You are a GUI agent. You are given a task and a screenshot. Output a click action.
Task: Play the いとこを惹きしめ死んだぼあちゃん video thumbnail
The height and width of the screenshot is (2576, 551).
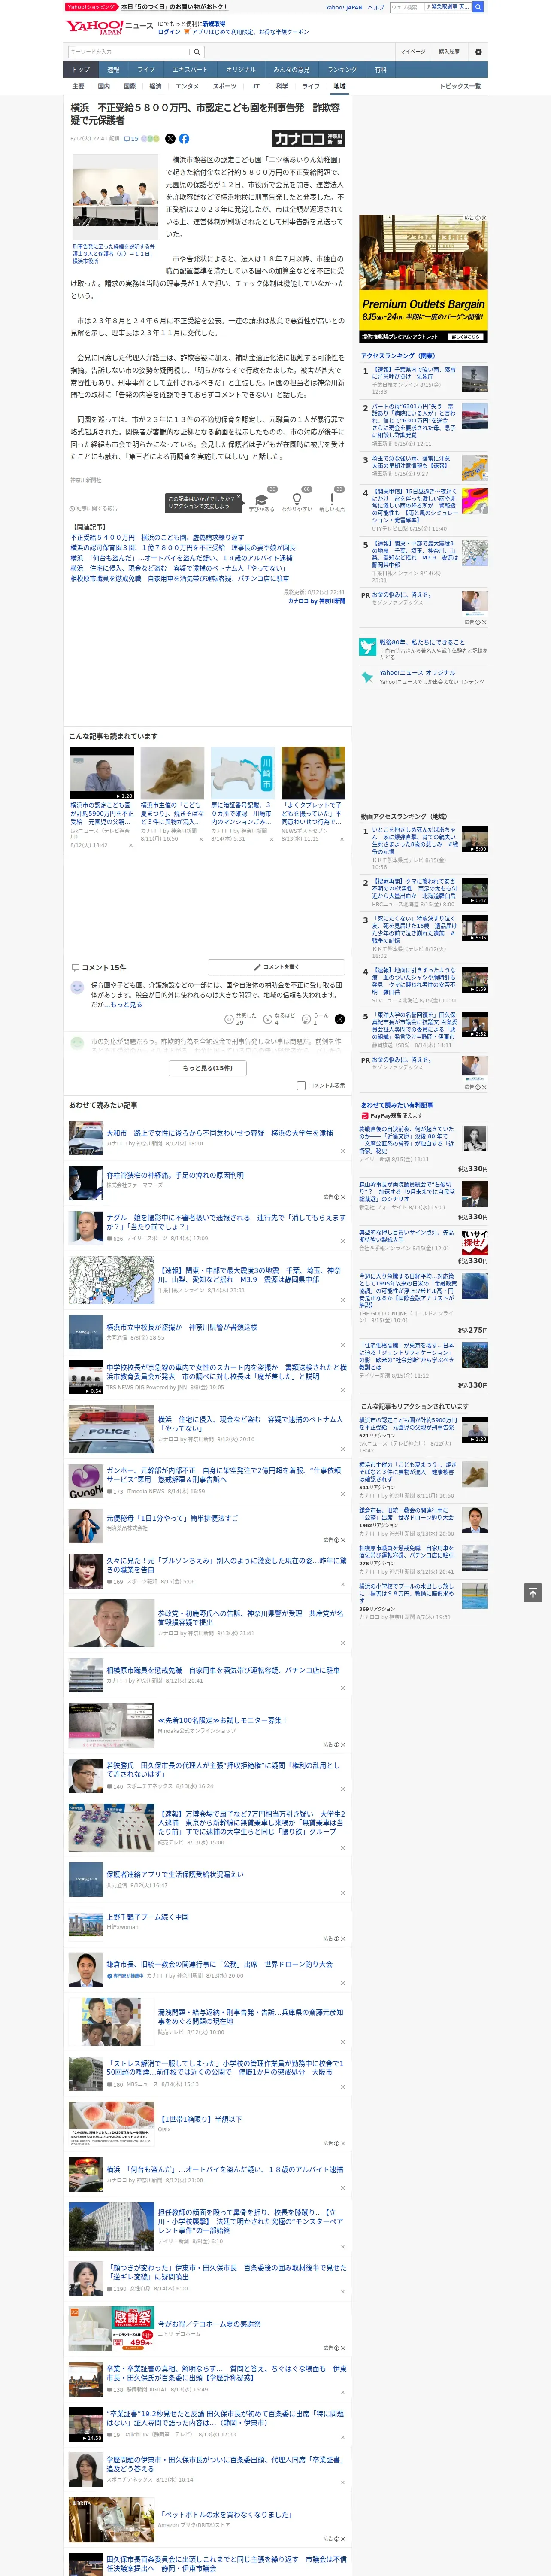tap(474, 838)
